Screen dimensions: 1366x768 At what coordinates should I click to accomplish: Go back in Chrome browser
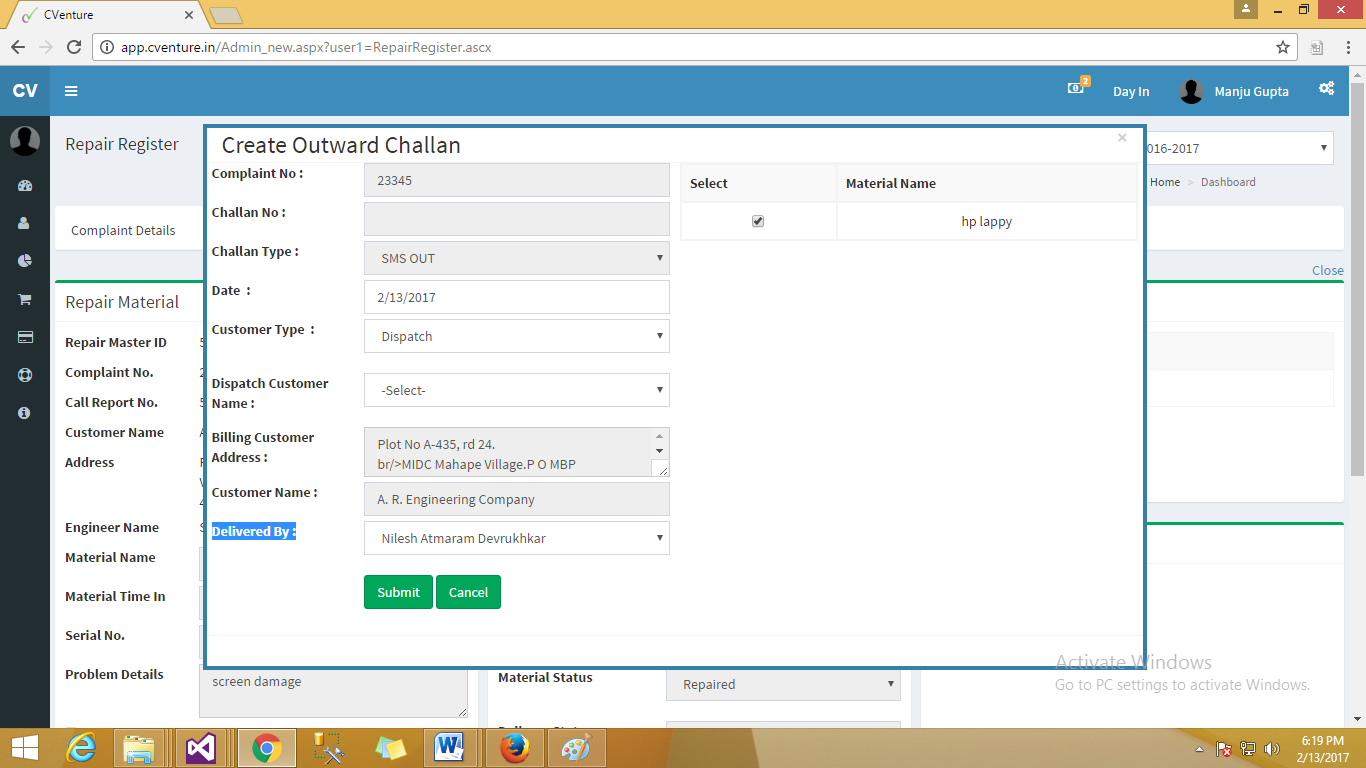18,47
